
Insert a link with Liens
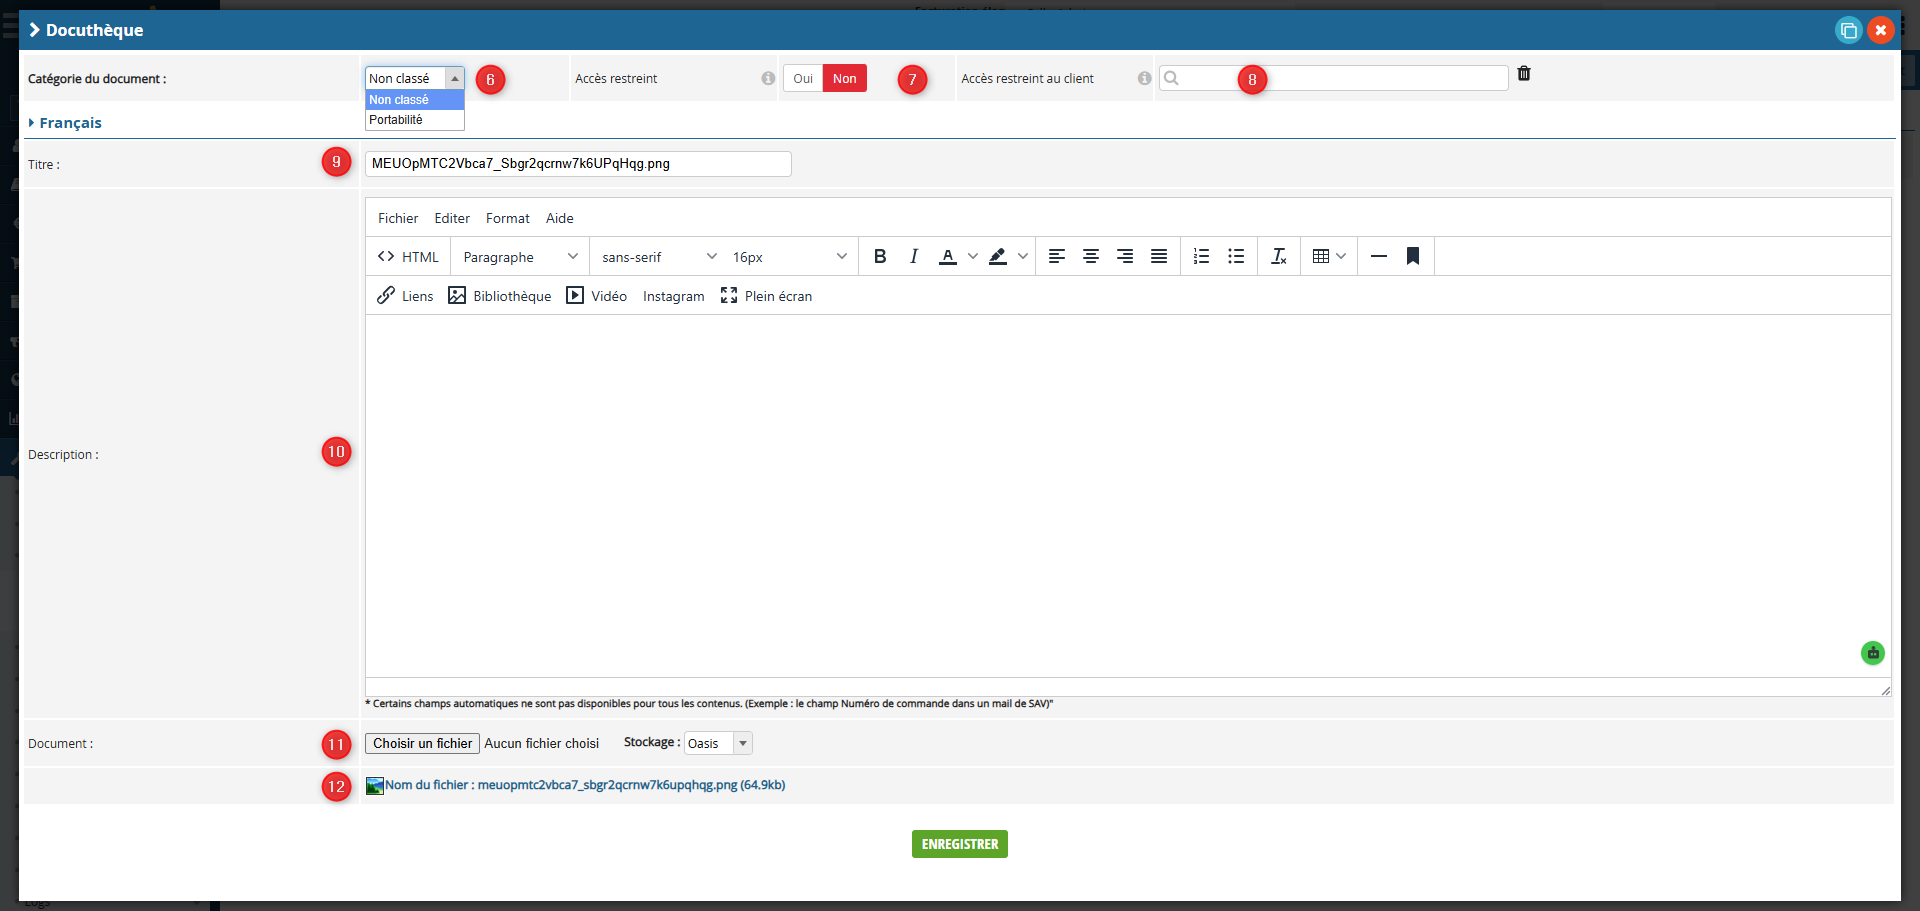pyautogui.click(x=405, y=296)
